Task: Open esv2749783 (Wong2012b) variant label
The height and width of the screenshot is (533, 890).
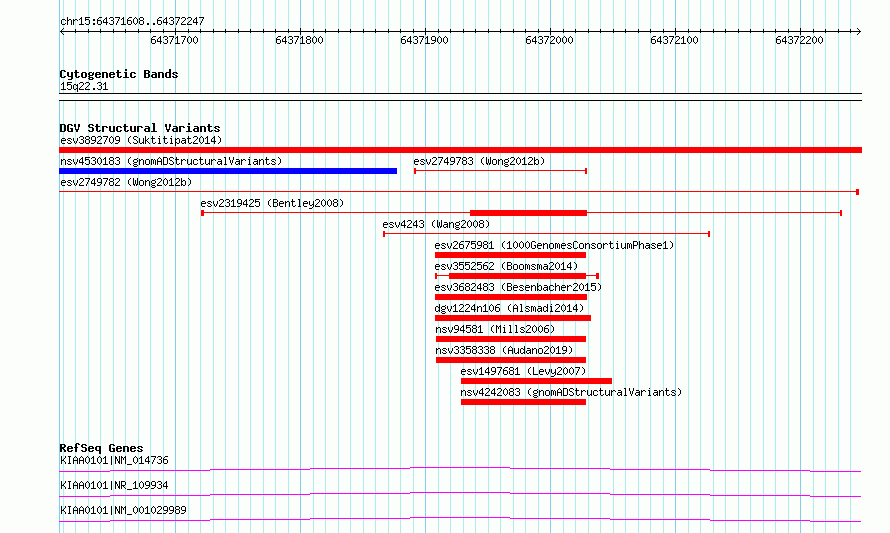Action: pos(479,161)
